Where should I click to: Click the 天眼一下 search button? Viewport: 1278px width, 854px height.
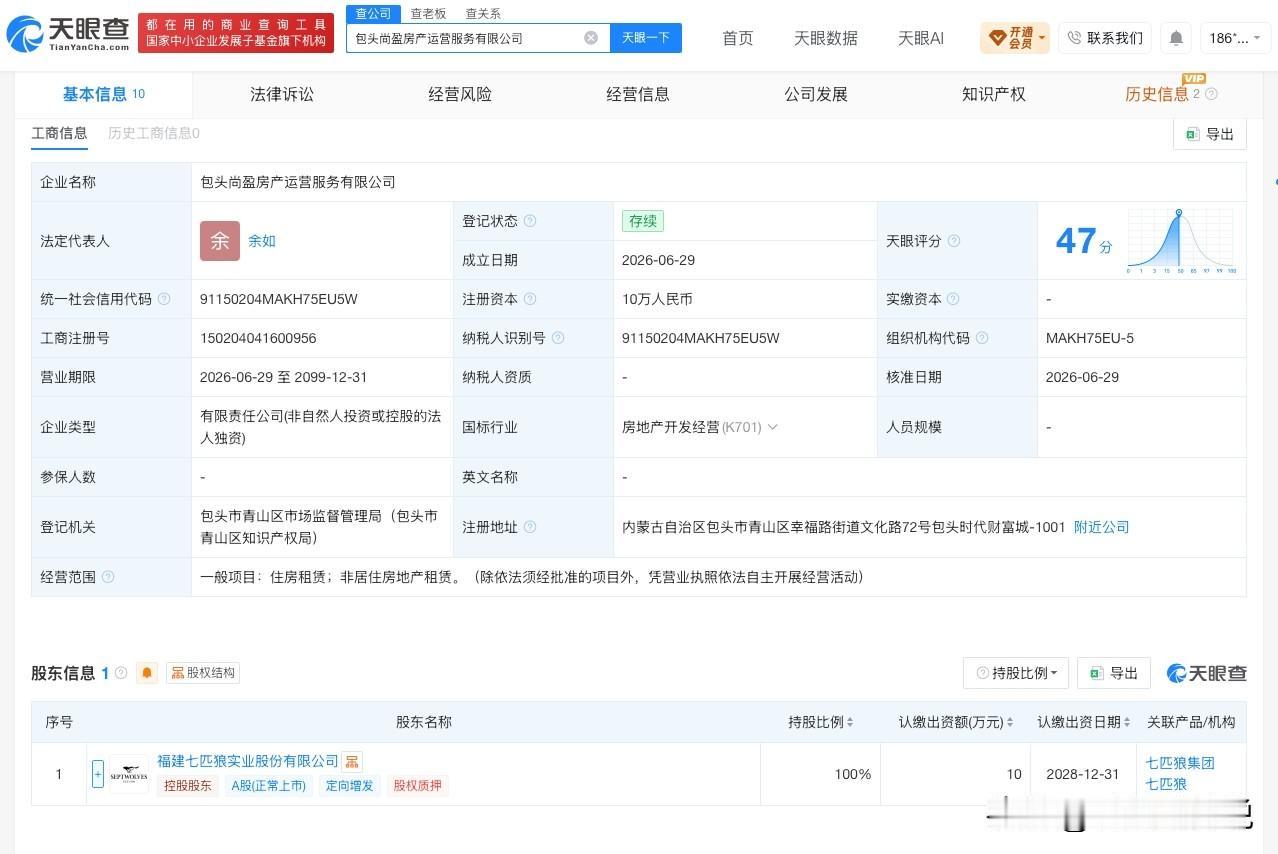click(x=646, y=38)
